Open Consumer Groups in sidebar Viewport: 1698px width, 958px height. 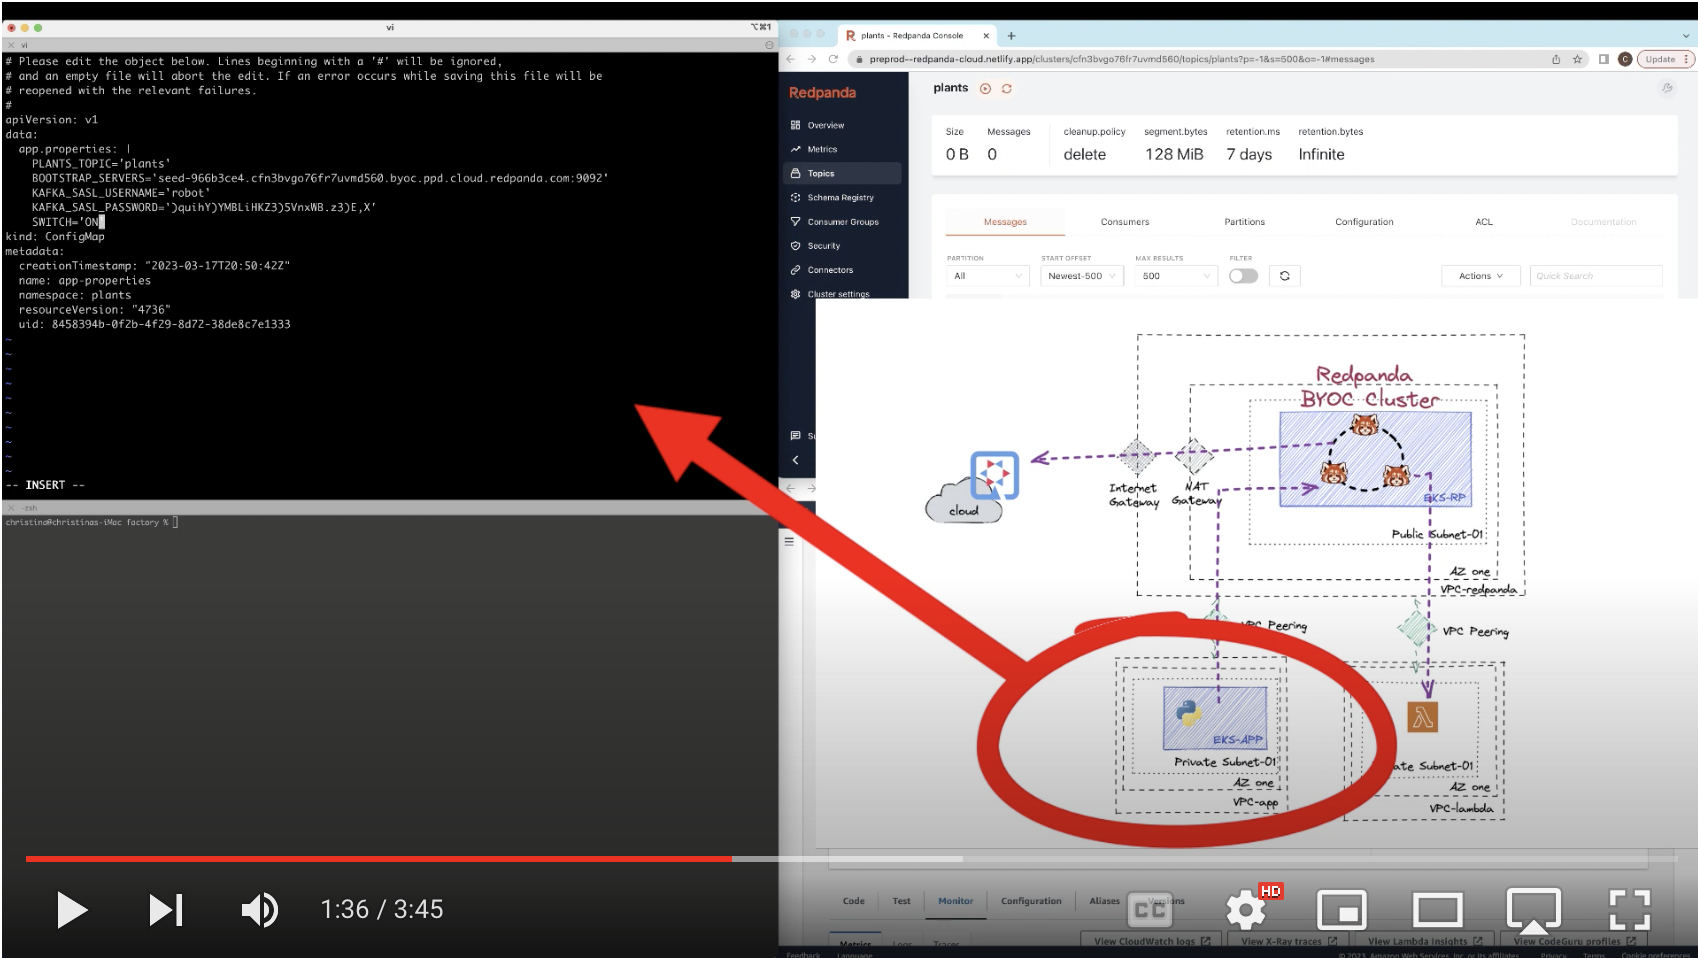point(843,221)
